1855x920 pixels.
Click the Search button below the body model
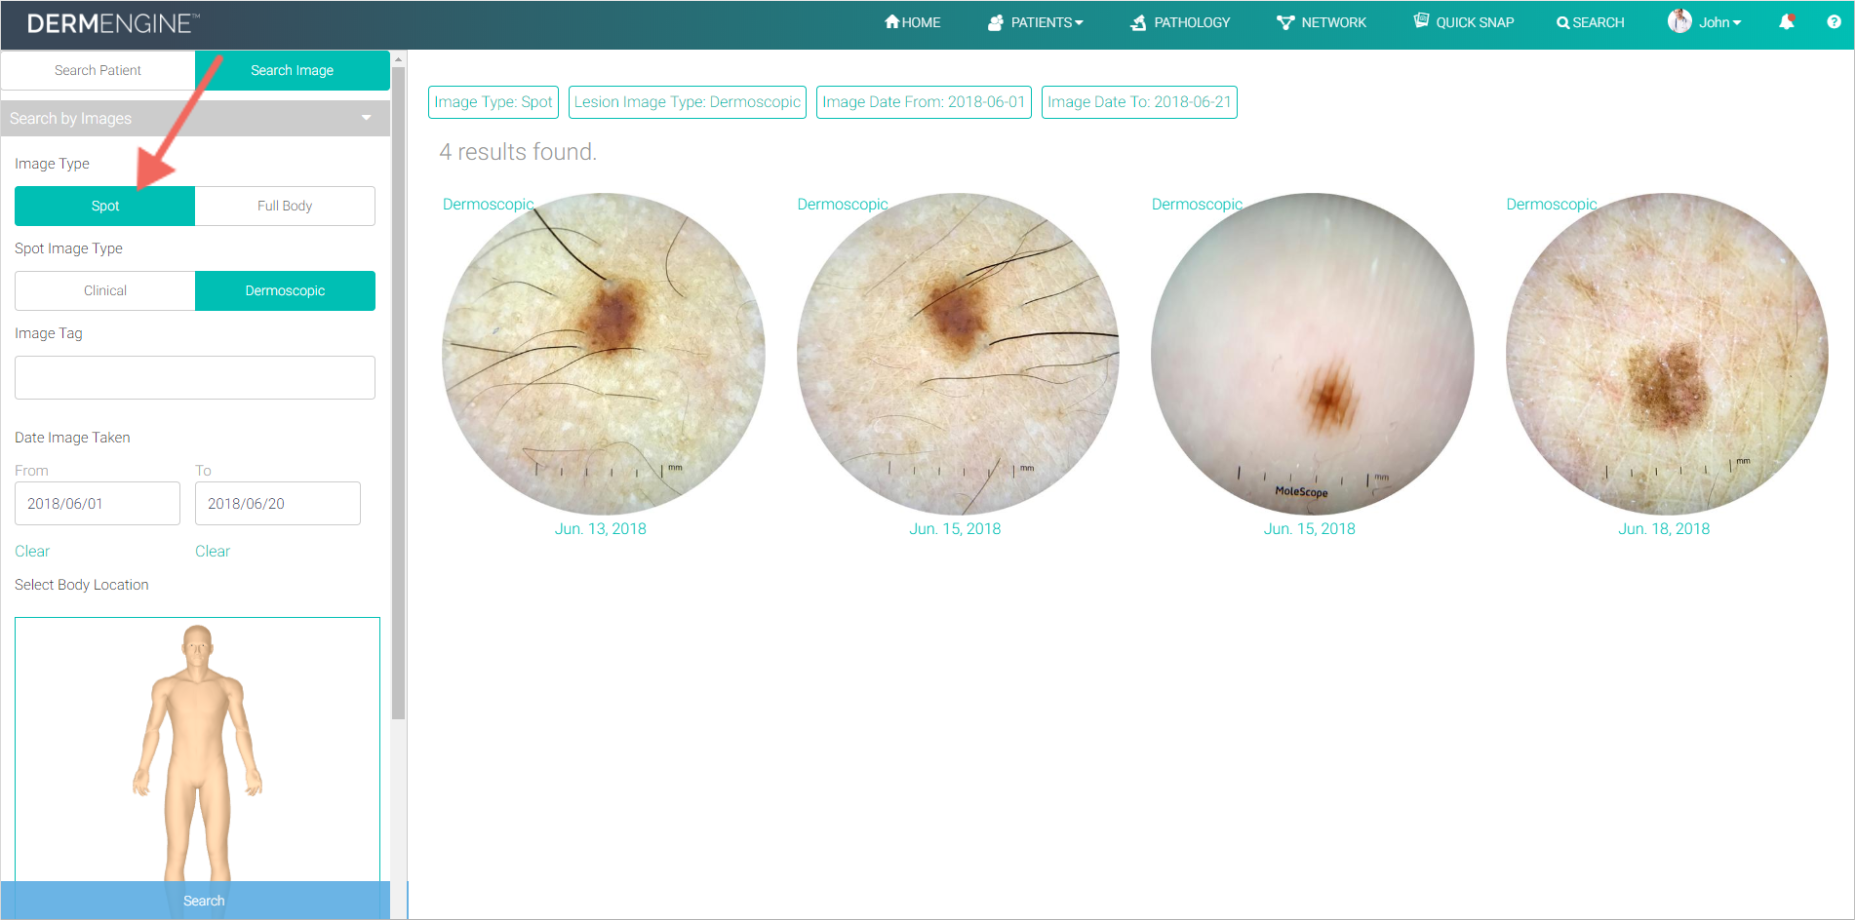coord(203,899)
